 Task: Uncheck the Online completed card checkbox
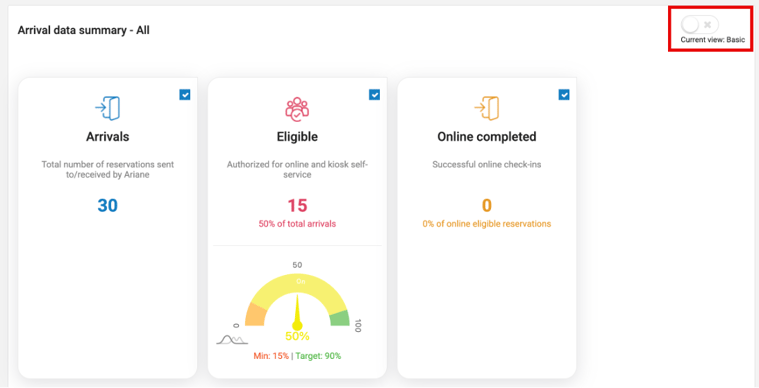[564, 94]
